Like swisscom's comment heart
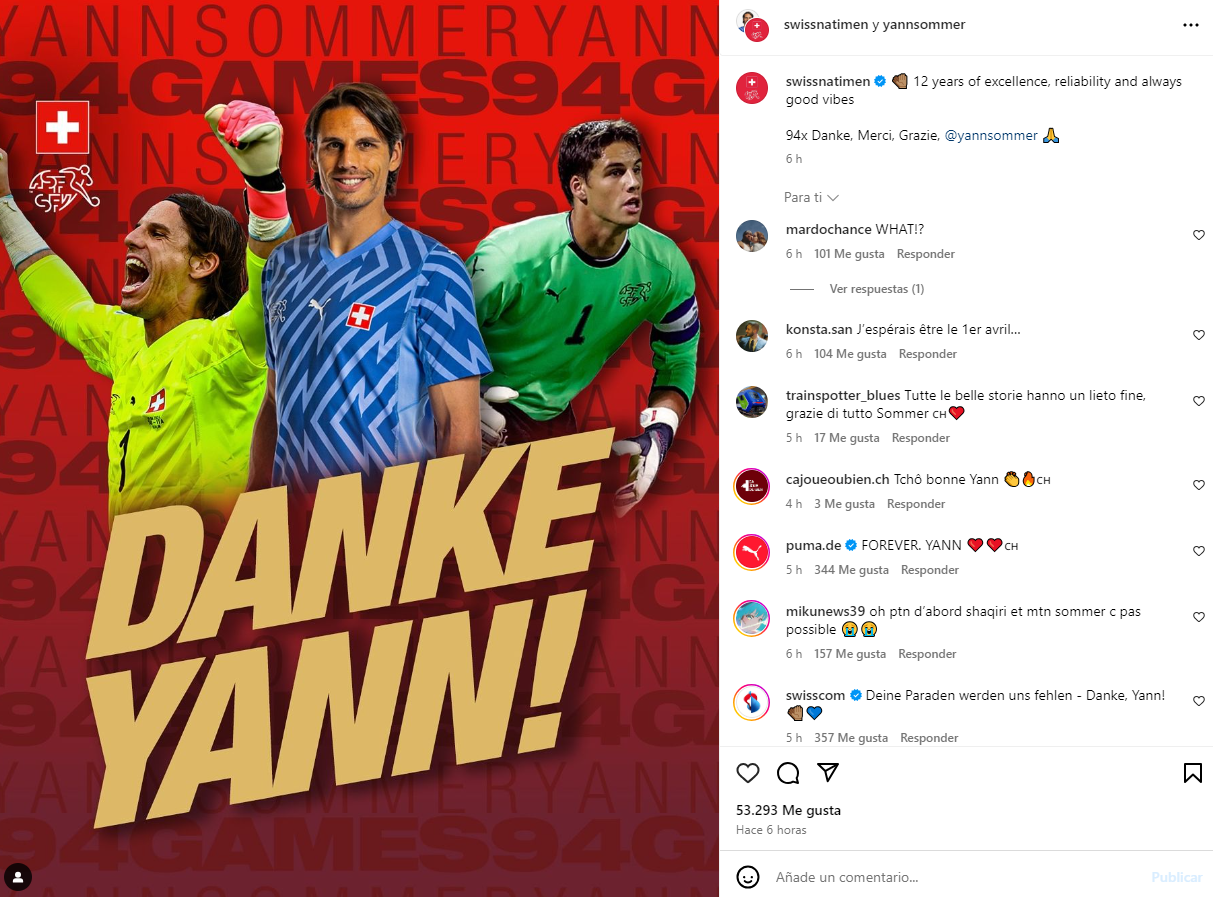Viewport: 1213px width, 897px height. pyautogui.click(x=1198, y=701)
